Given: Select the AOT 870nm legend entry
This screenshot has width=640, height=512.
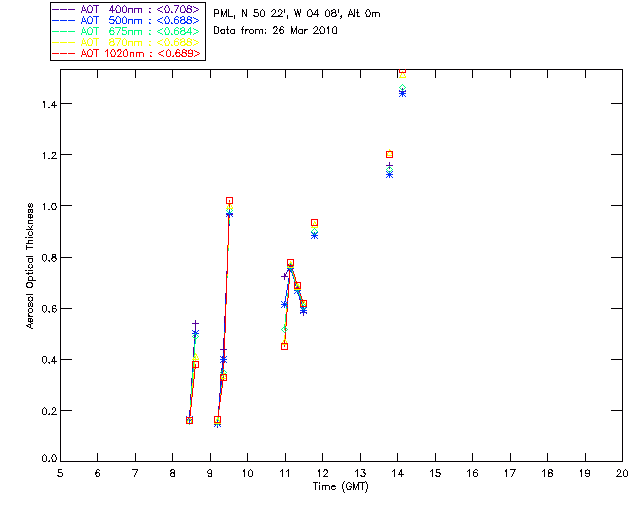Looking at the screenshot, I should tap(127, 42).
